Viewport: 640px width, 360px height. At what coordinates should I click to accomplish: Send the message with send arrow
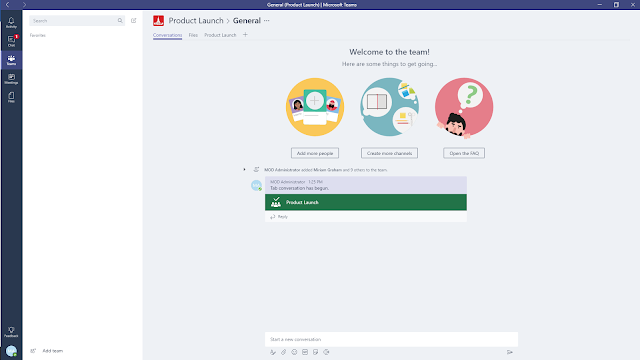click(510, 352)
